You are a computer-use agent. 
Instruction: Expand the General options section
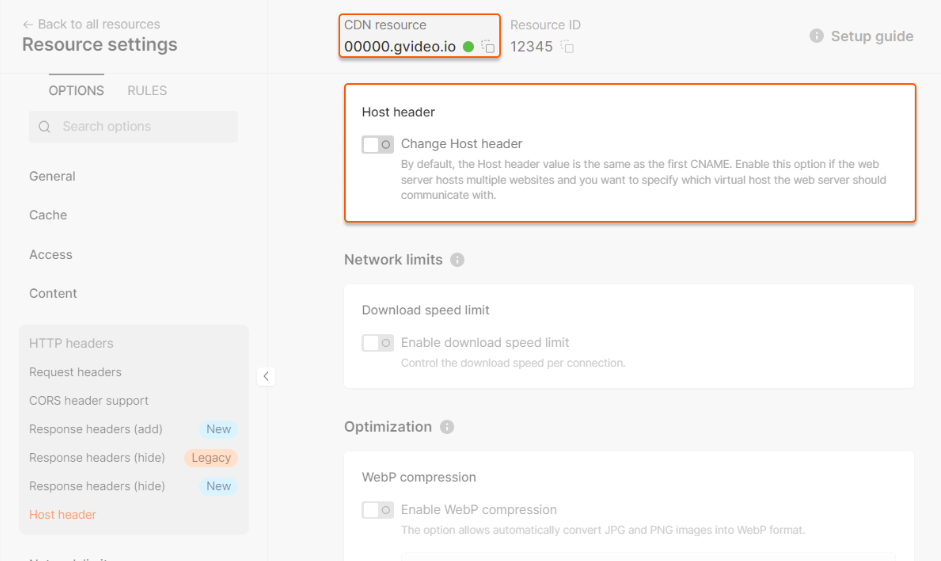coord(52,176)
